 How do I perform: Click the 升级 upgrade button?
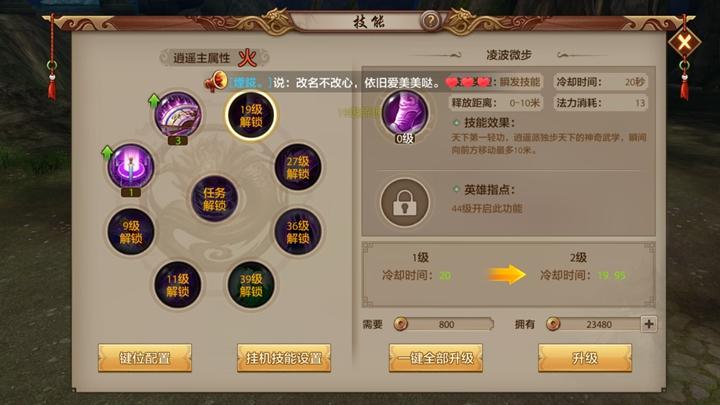585,358
